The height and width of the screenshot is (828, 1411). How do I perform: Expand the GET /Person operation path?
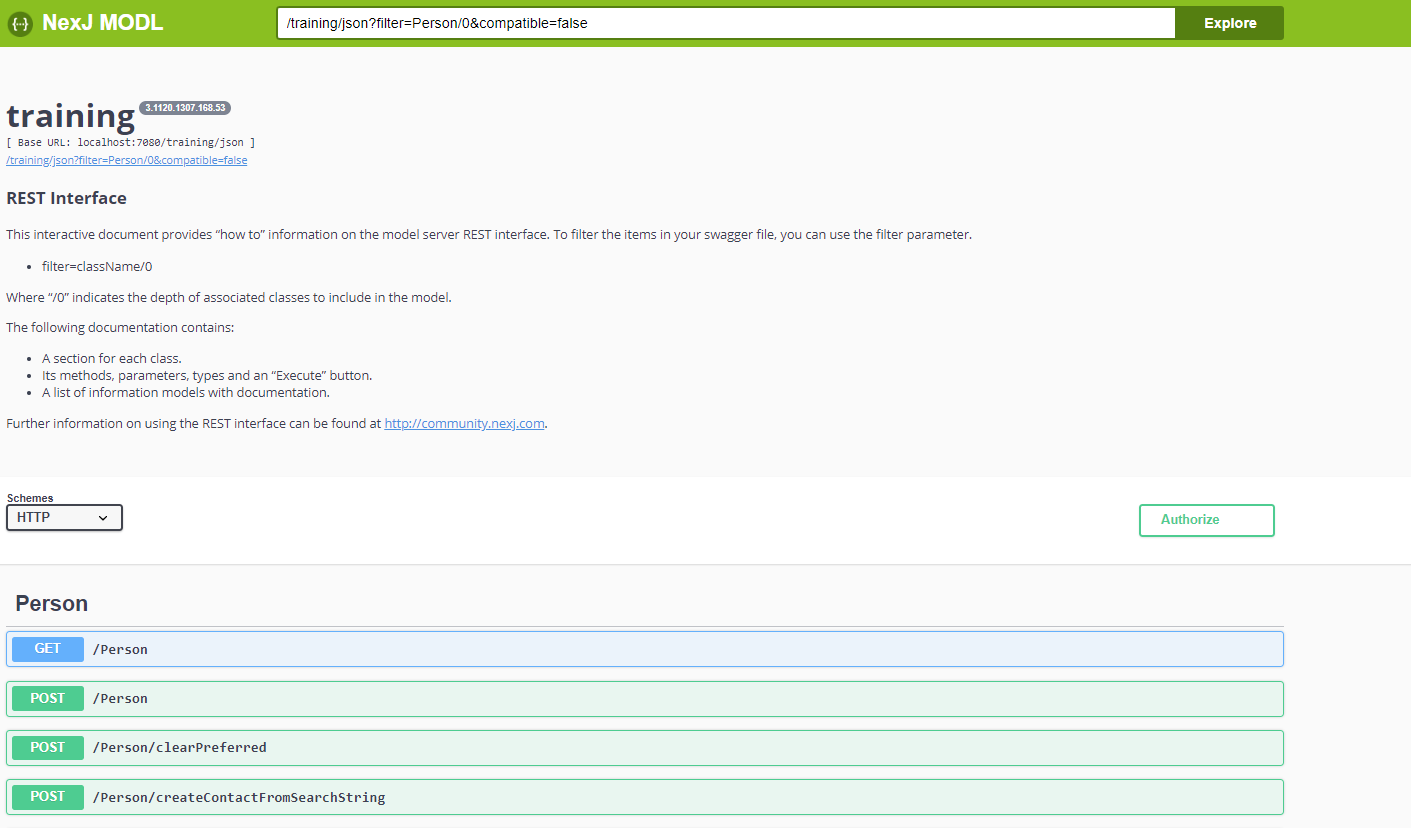pos(120,649)
